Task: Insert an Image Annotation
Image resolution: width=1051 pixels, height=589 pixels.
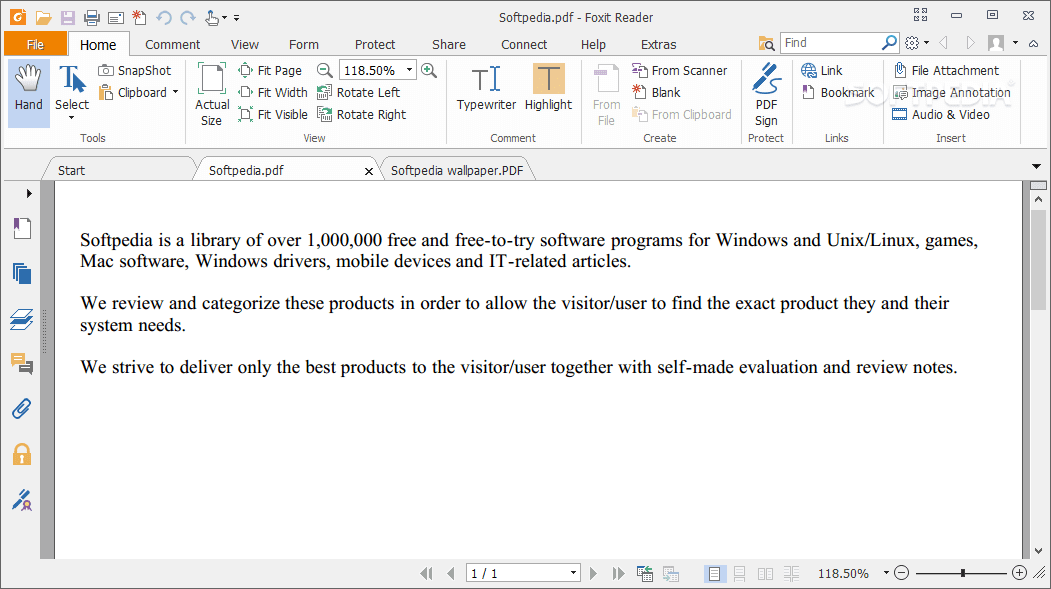Action: click(952, 92)
